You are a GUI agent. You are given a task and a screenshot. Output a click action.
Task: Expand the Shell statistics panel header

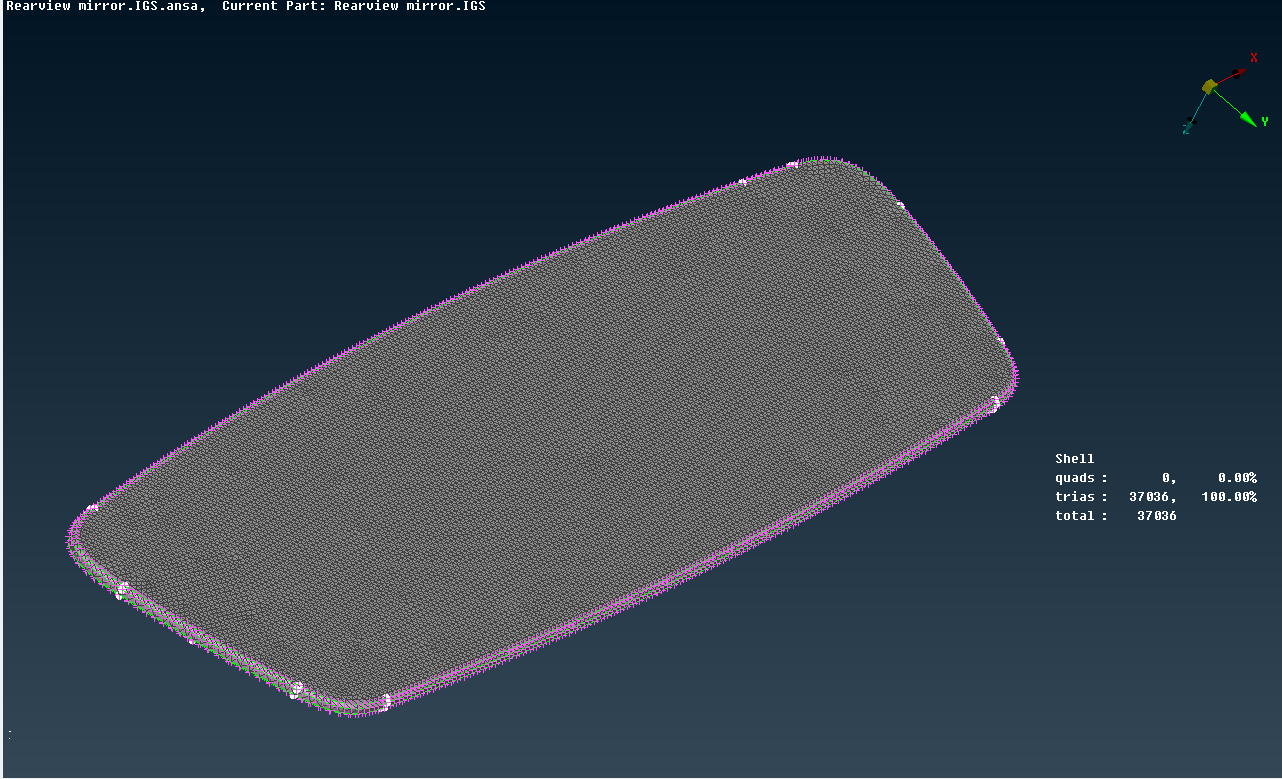(1074, 458)
